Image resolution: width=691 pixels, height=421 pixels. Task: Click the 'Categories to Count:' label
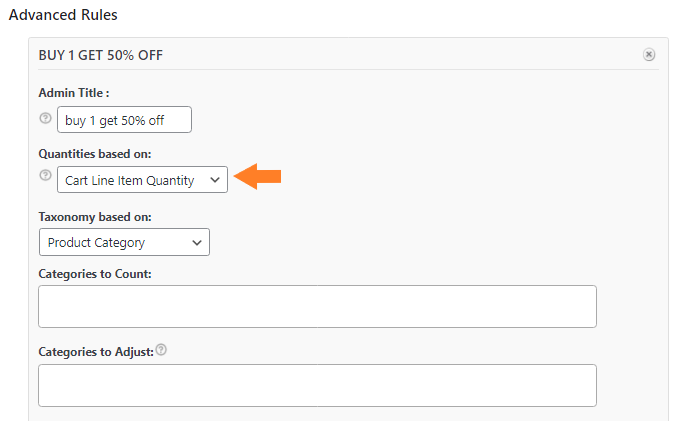pos(95,274)
